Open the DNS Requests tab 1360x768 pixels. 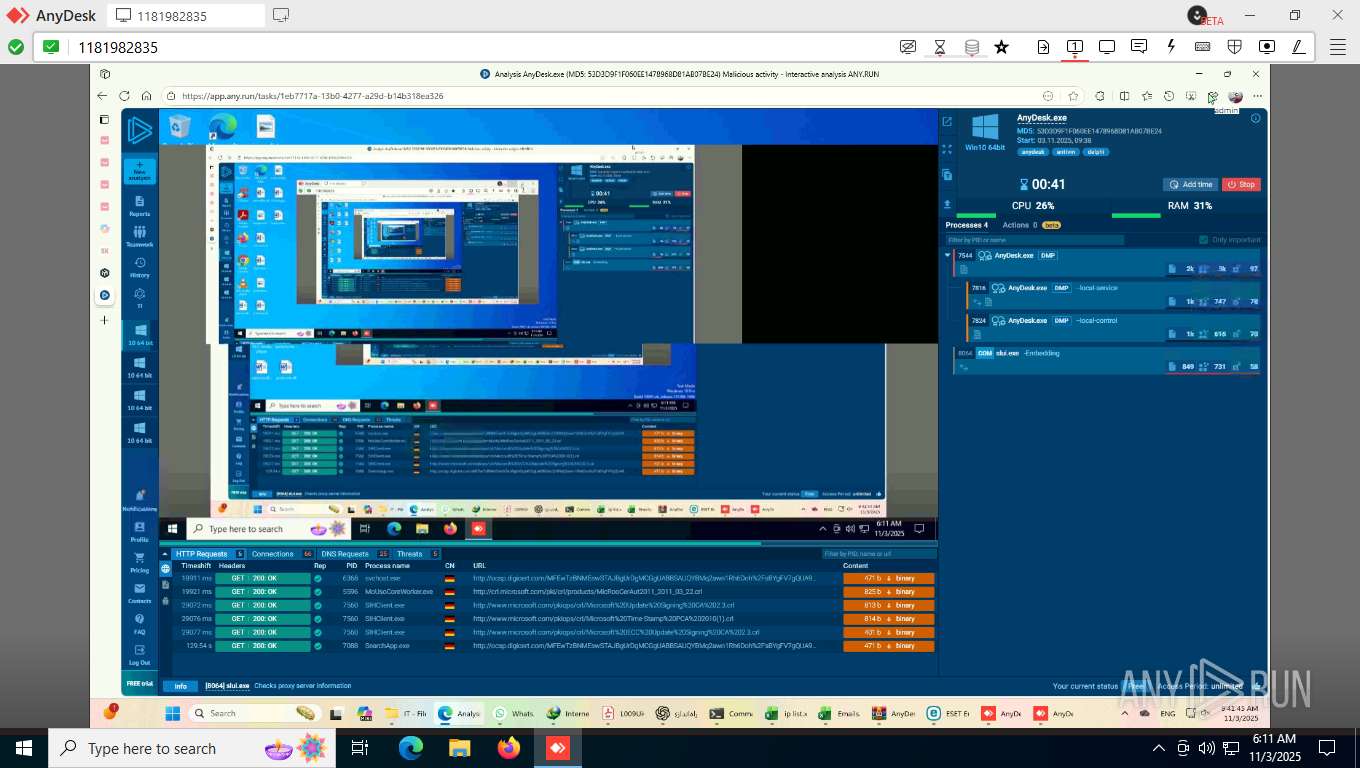(354, 554)
